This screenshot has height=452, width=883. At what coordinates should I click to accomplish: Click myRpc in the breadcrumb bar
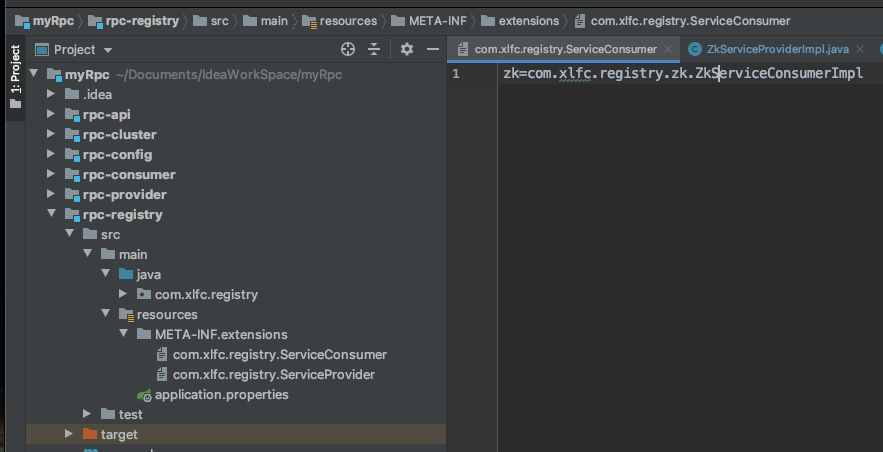coord(53,21)
